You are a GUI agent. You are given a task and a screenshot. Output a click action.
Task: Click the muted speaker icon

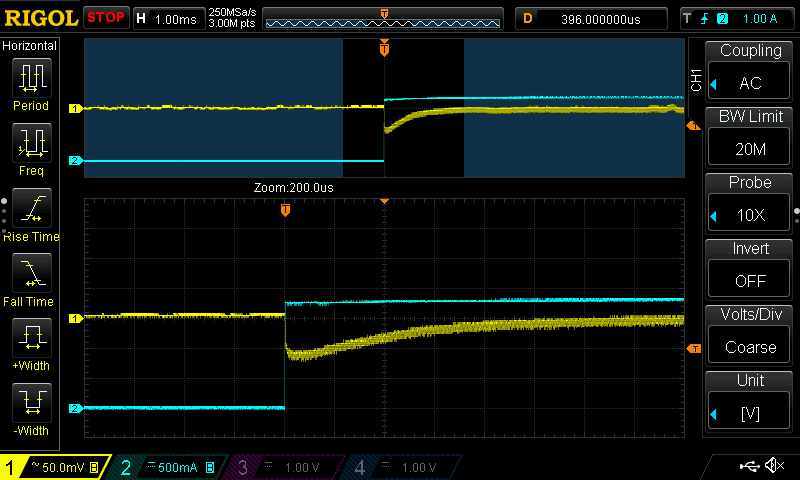tap(773, 466)
